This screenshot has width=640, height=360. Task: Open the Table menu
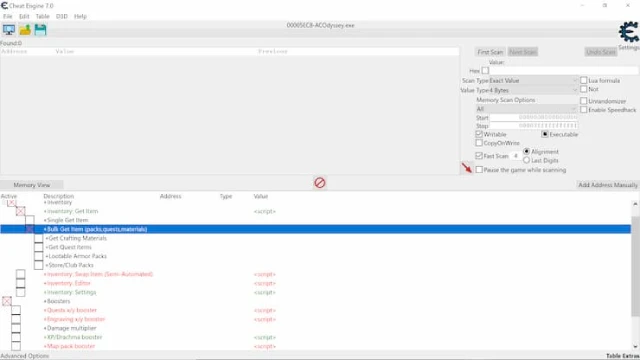click(42, 16)
